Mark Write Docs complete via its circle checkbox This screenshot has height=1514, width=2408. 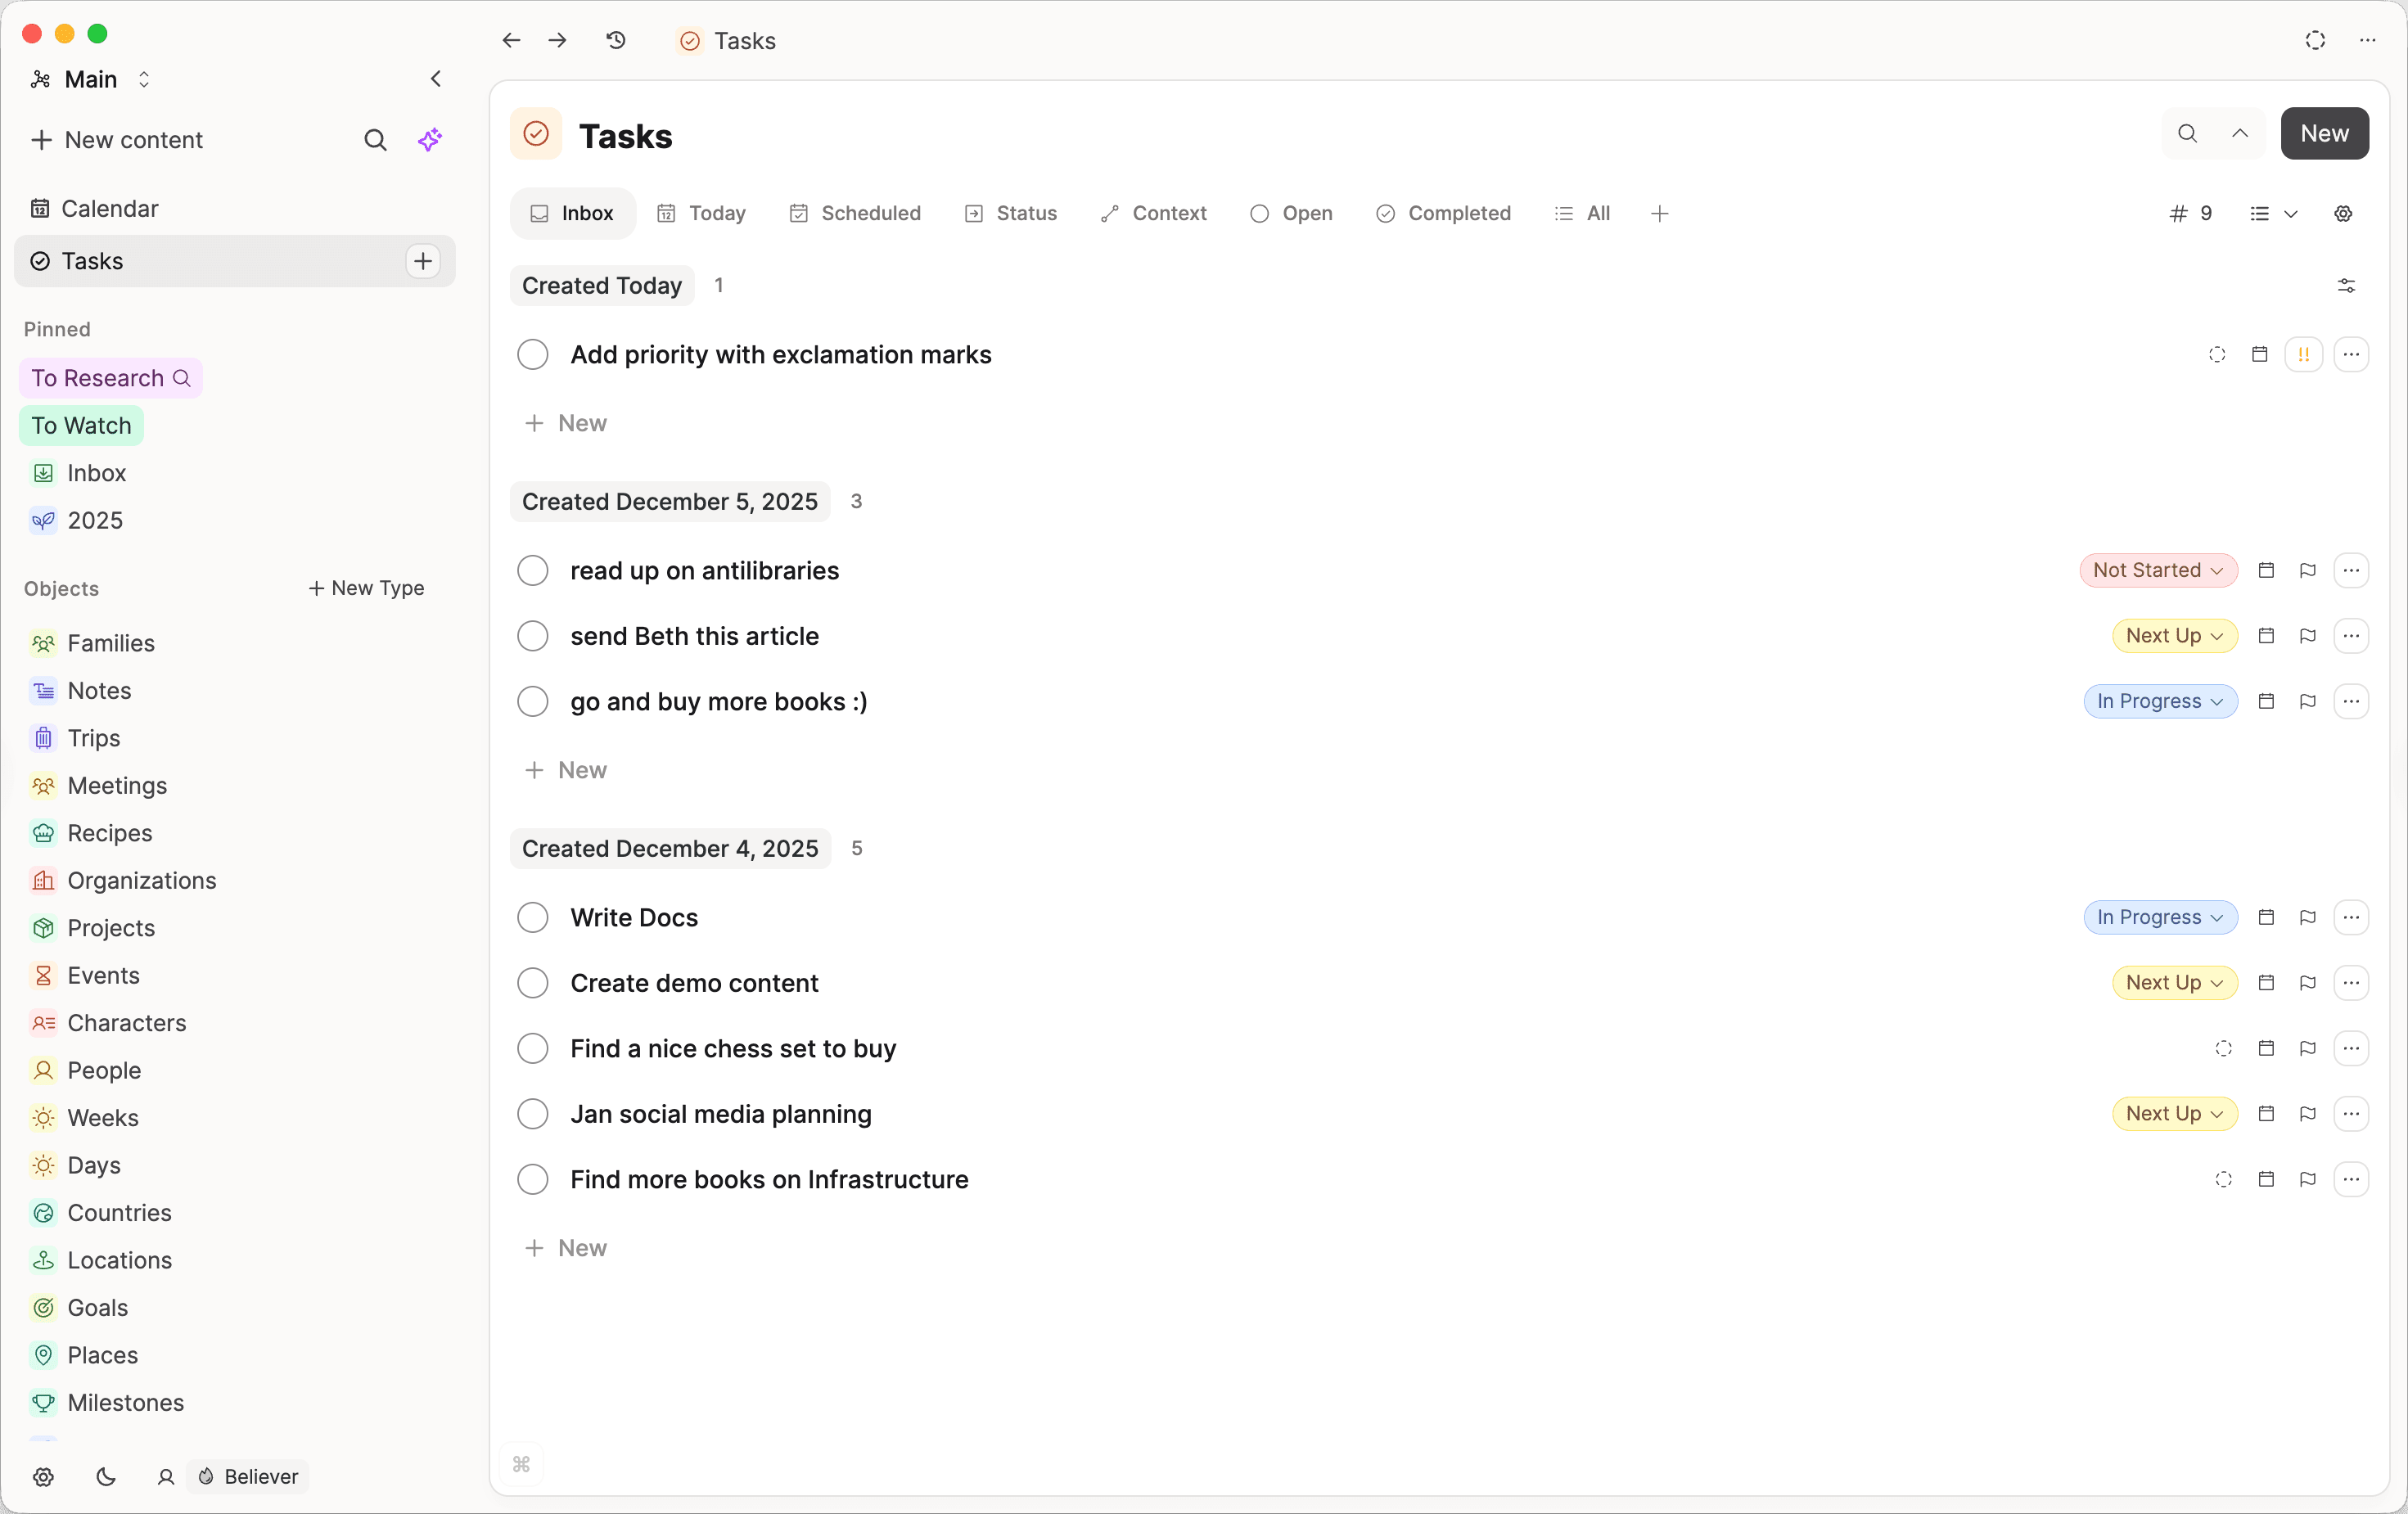point(532,917)
